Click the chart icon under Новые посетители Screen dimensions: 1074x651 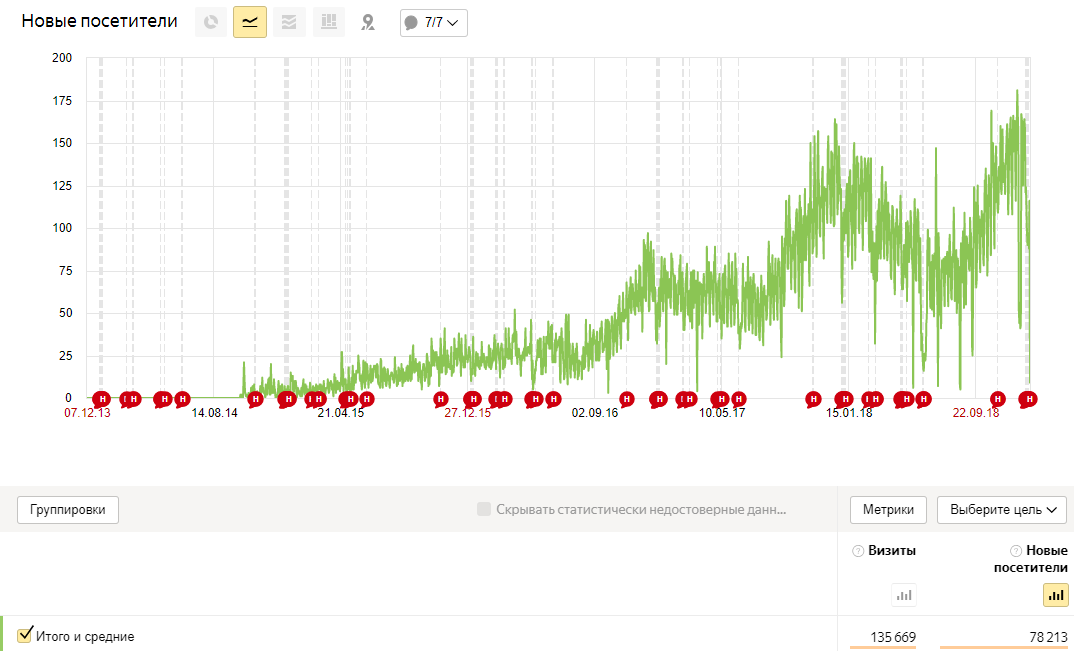tap(1056, 595)
